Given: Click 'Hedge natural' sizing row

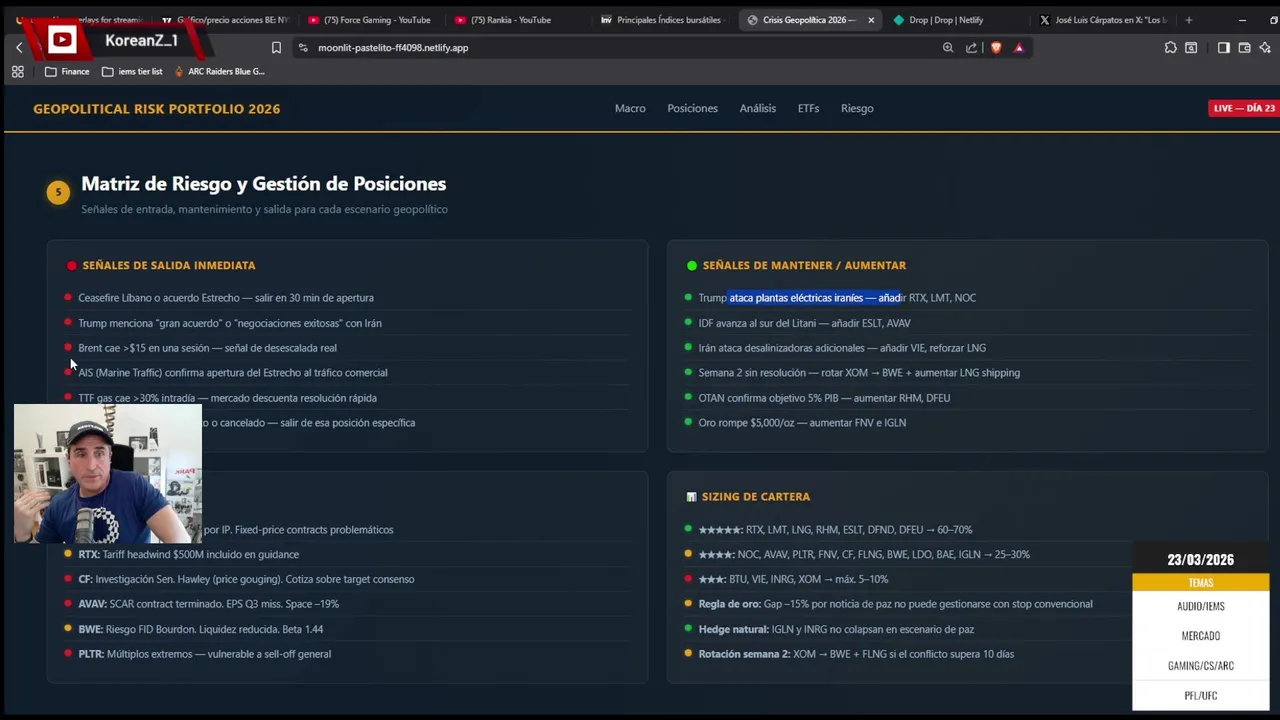Looking at the screenshot, I should pos(836,629).
